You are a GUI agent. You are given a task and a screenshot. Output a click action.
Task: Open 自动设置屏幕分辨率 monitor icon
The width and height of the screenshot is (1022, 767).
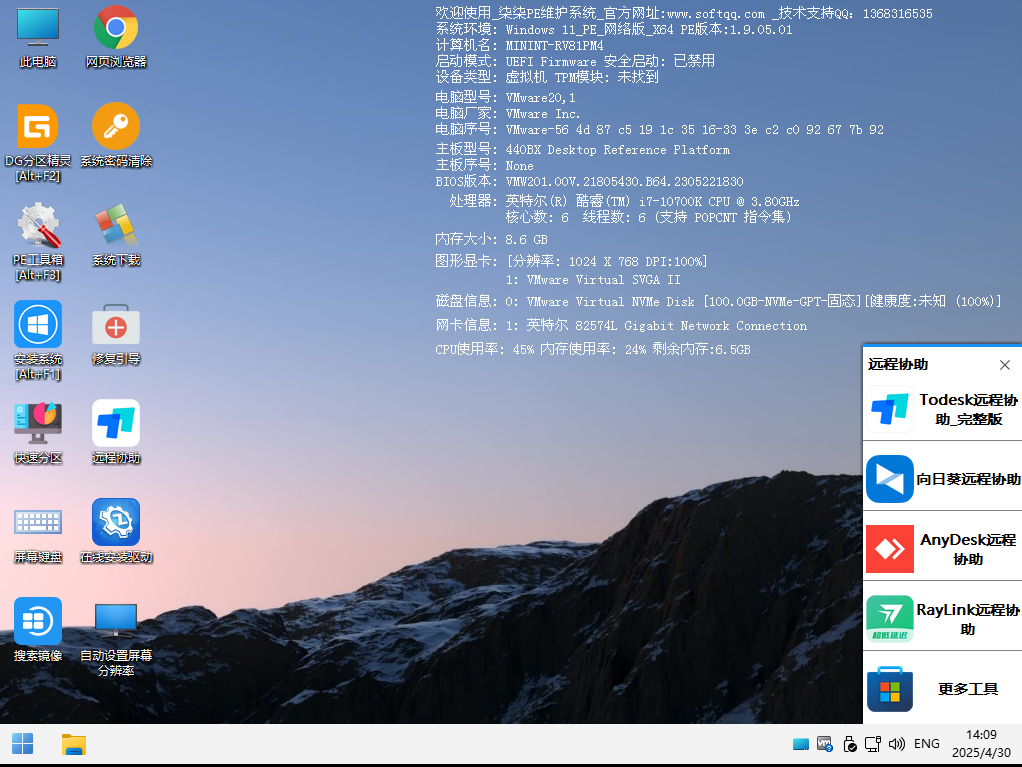pyautogui.click(x=116, y=620)
